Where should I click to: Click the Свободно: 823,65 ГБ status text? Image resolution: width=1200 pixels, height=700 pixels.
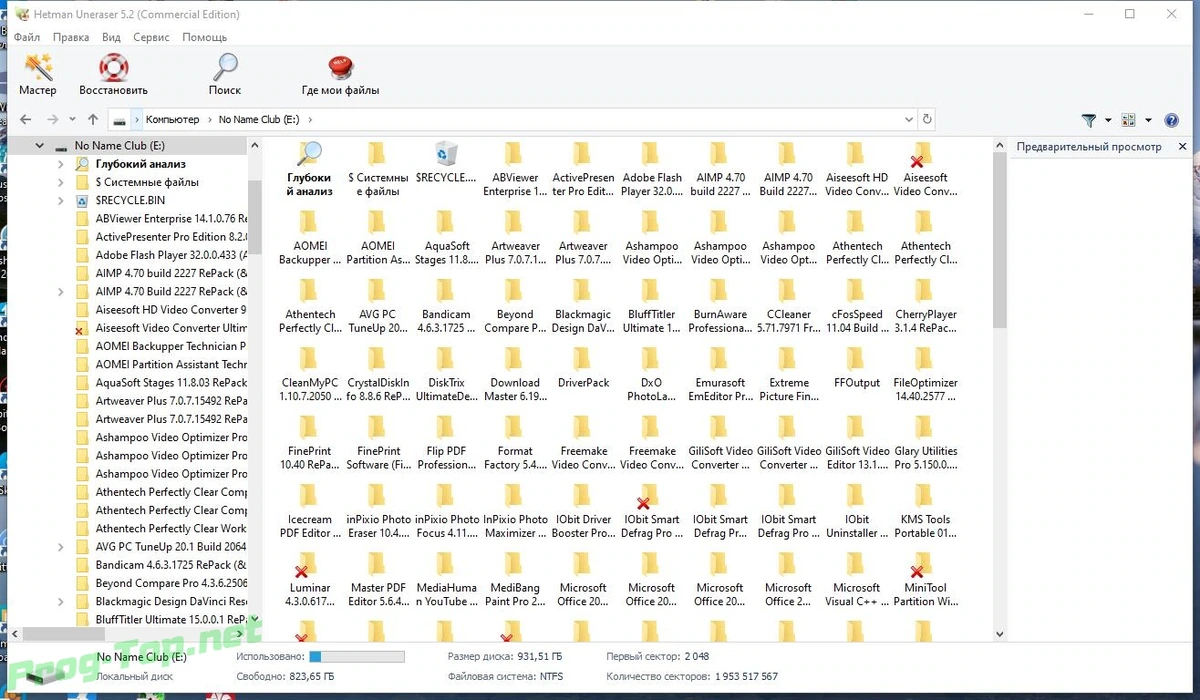pyautogui.click(x=286, y=677)
